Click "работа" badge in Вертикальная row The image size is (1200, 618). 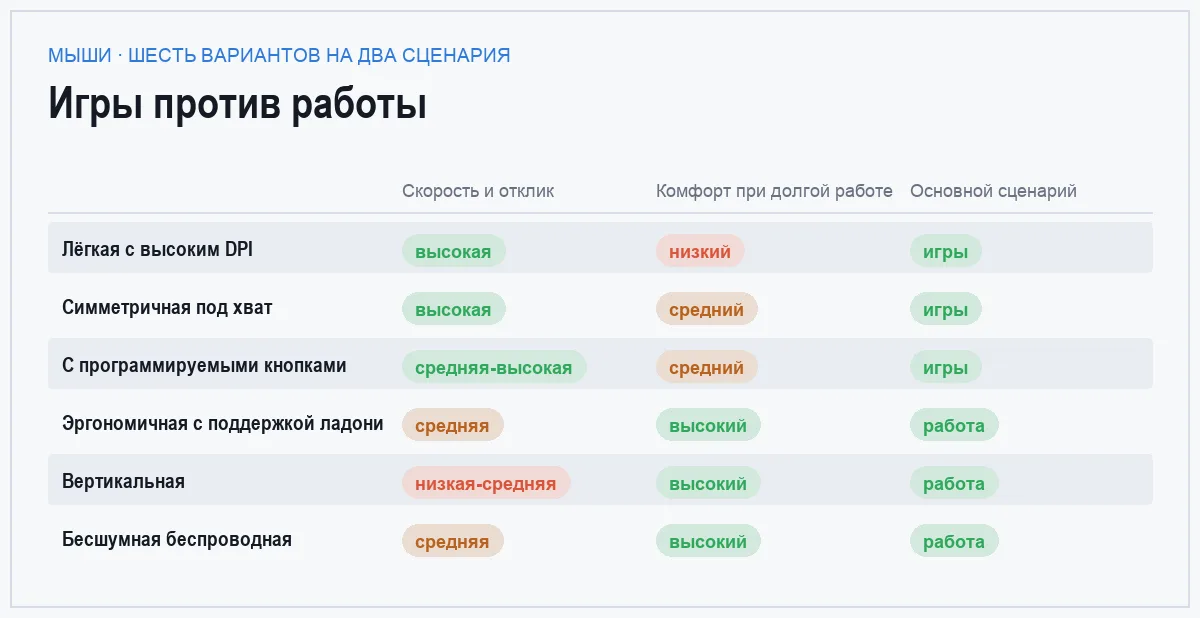point(954,483)
